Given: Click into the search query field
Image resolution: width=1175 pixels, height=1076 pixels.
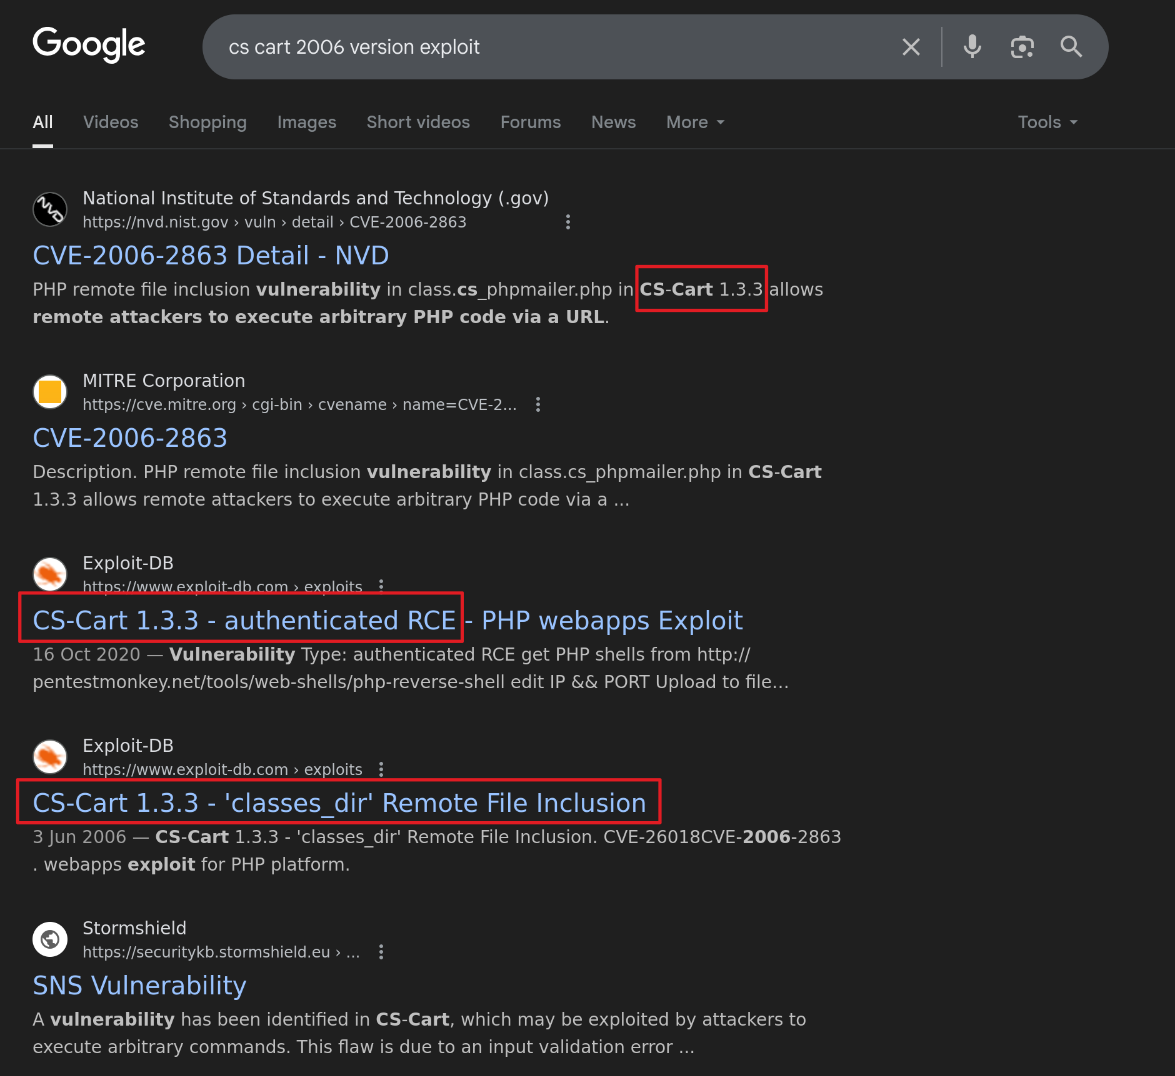Looking at the screenshot, I should [x=550, y=47].
